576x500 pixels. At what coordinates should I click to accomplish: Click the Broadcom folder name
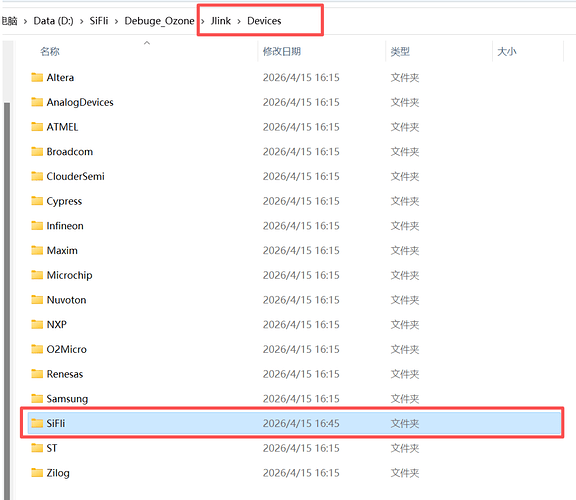coord(70,152)
